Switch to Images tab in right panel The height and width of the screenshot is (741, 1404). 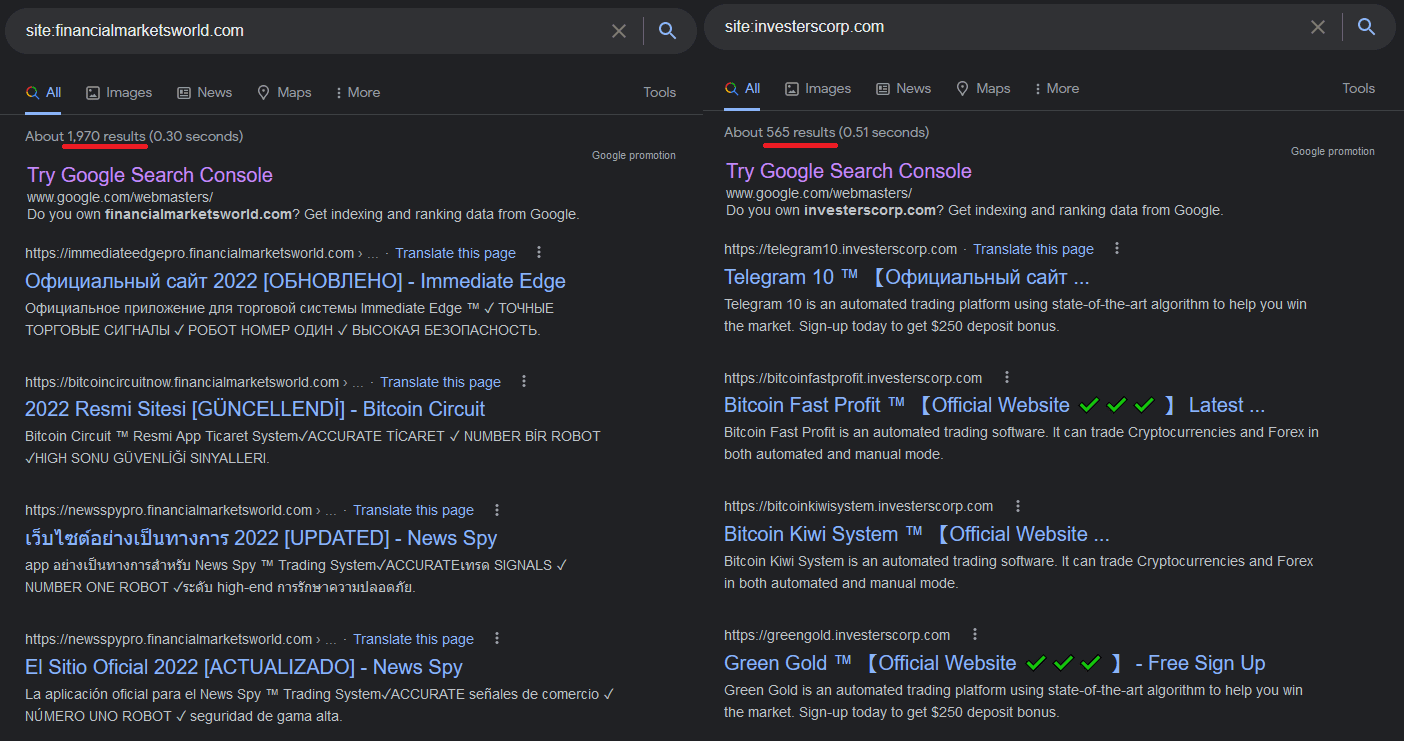pos(818,88)
